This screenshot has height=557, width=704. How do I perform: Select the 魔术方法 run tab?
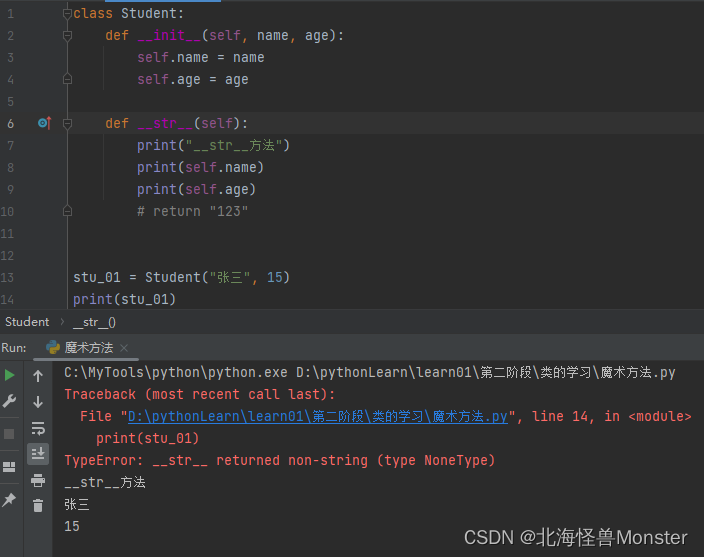point(88,348)
